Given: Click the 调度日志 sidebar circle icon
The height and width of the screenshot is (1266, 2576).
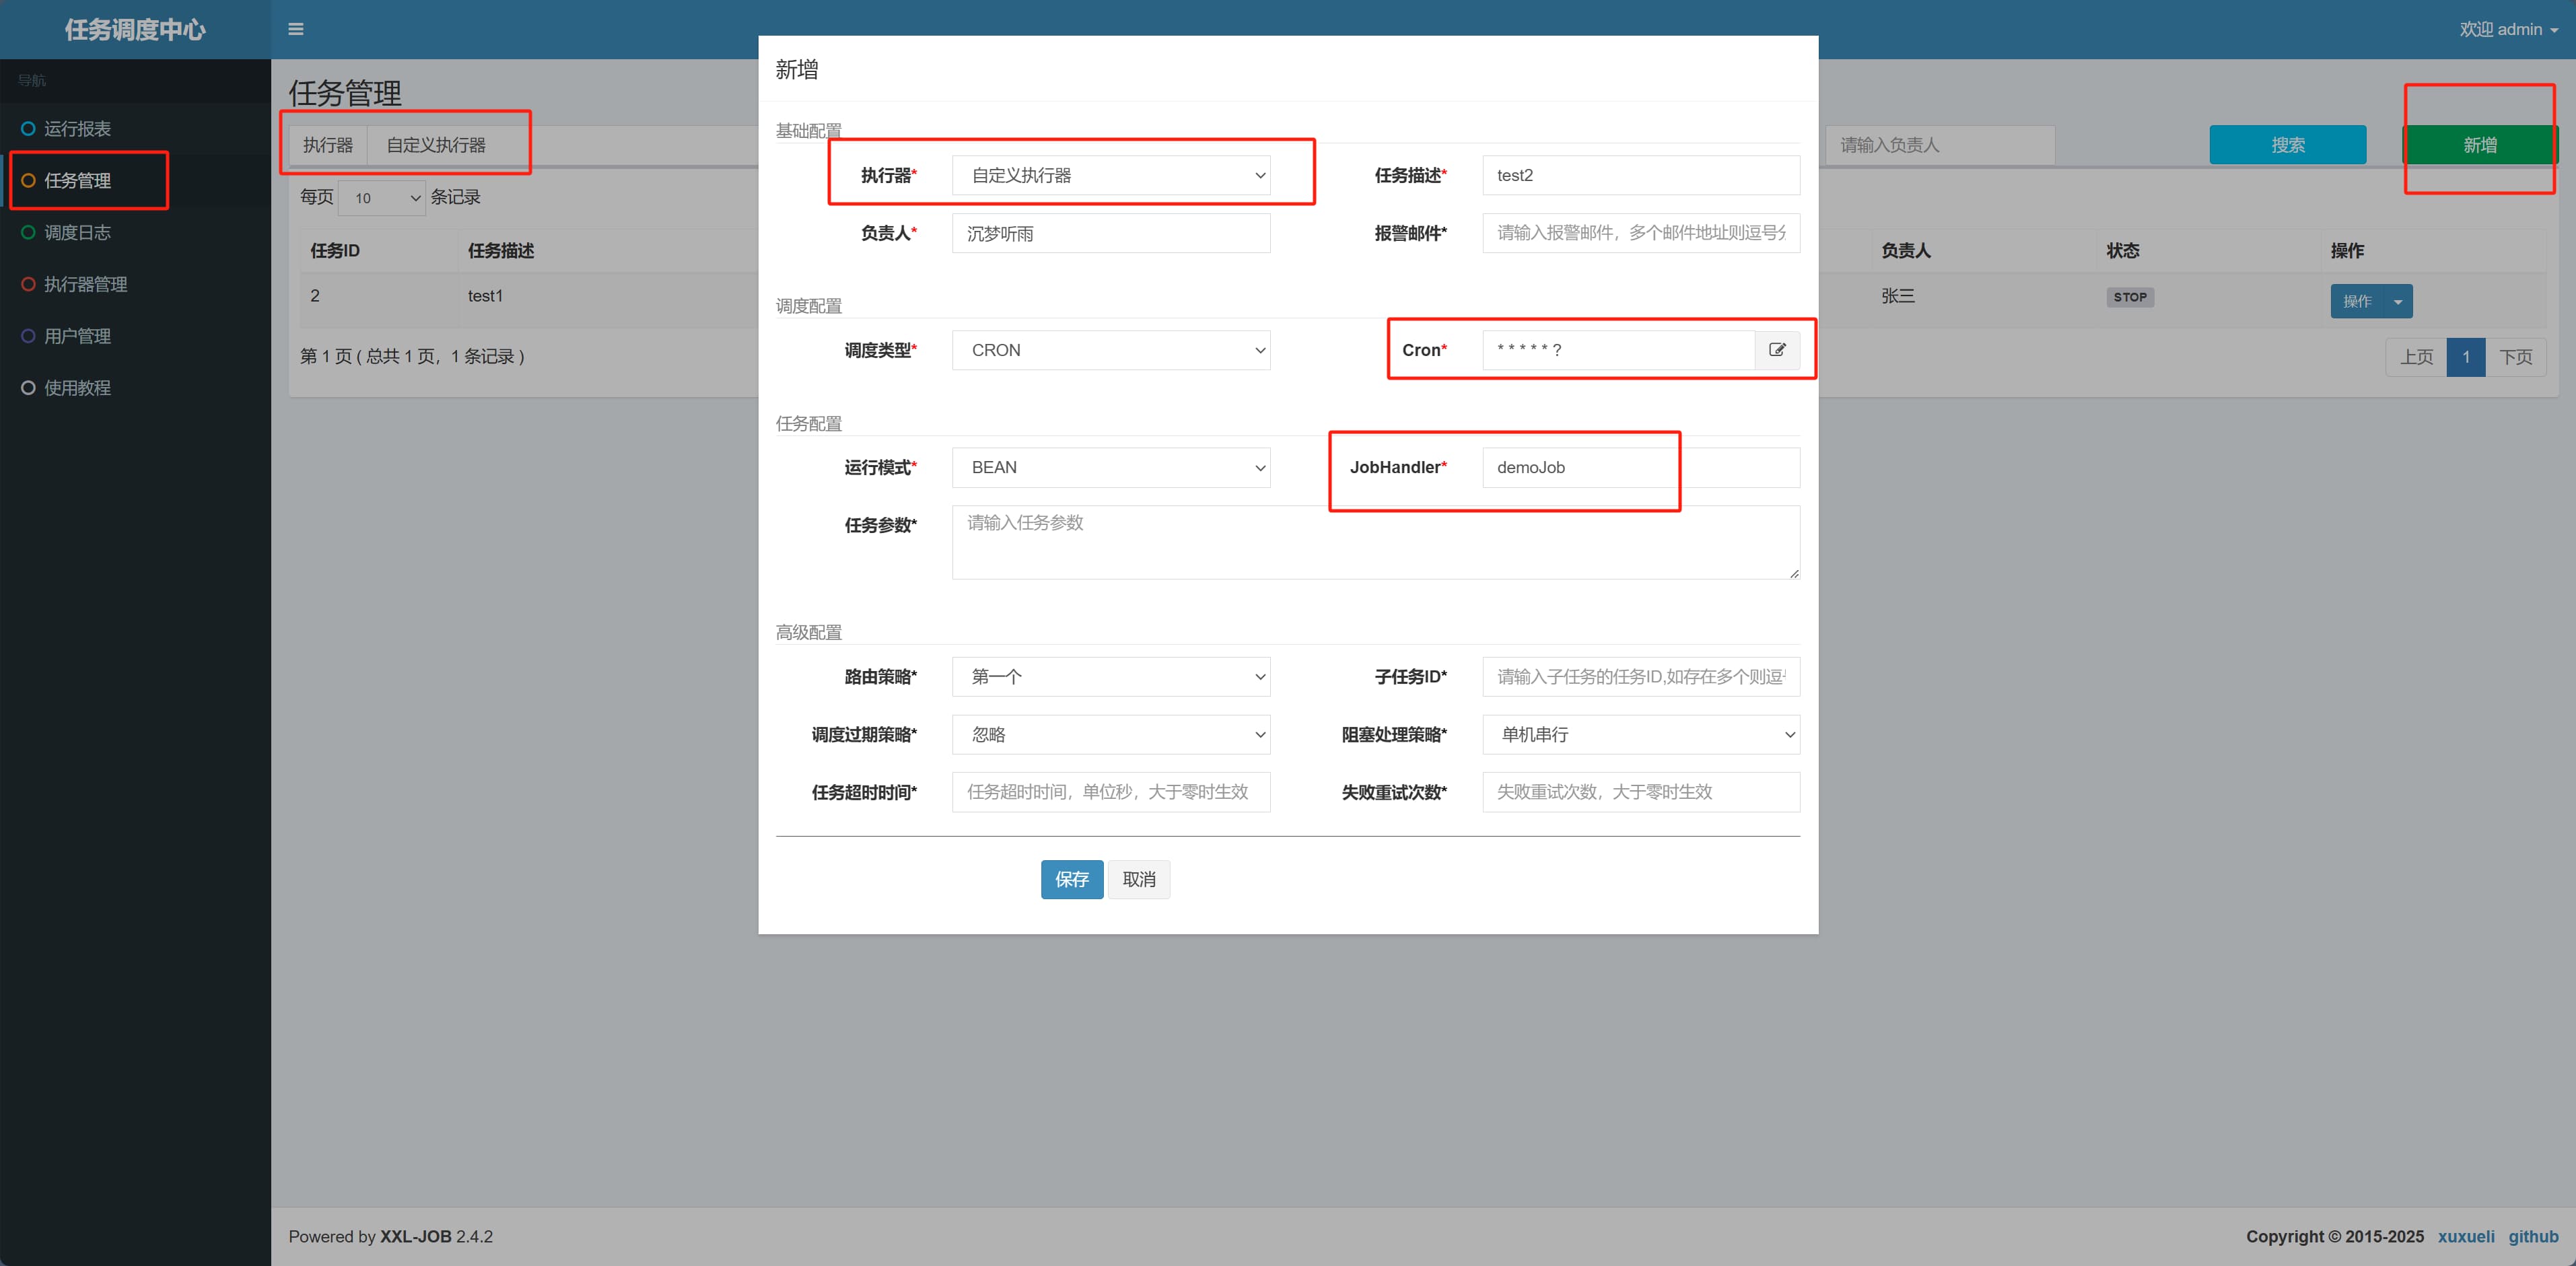Looking at the screenshot, I should click(28, 232).
